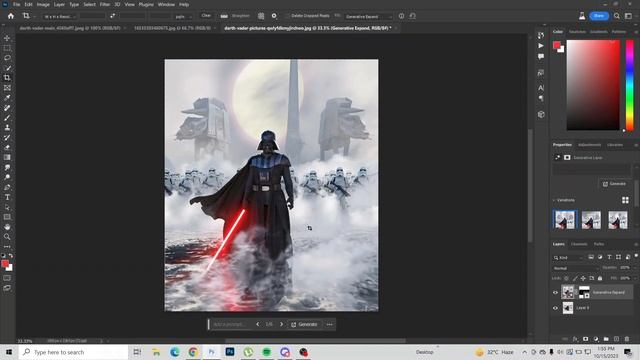Select the Rectangular Marquee tool
This screenshot has height=360, width=640.
(7, 48)
